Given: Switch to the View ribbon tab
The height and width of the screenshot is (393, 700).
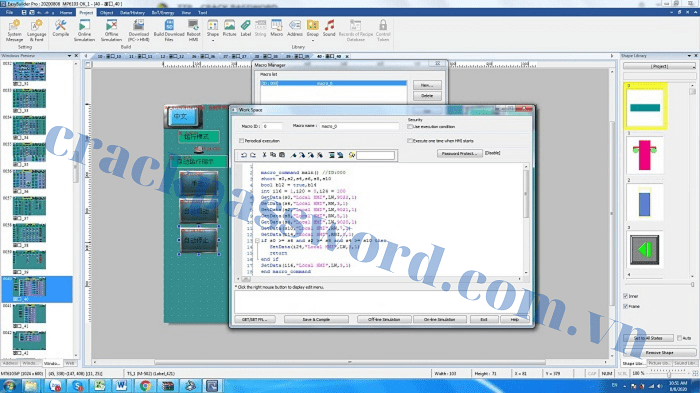Looking at the screenshot, I should [x=186, y=13].
